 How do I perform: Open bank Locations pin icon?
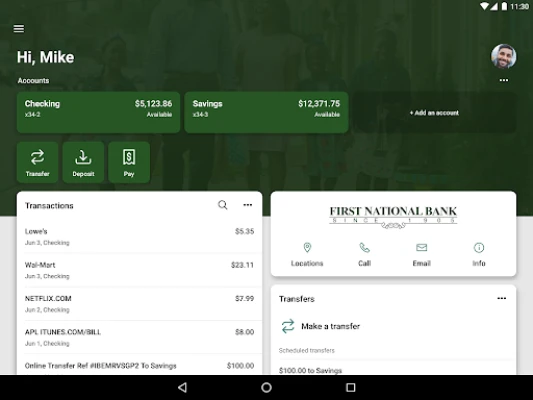pyautogui.click(x=307, y=247)
